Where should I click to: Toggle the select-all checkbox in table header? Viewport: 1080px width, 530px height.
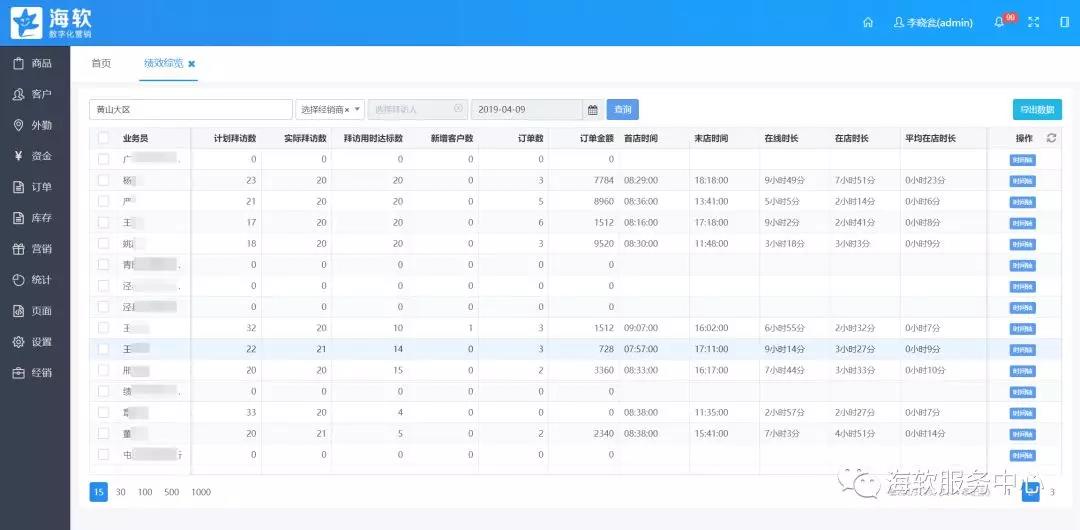click(x=103, y=139)
